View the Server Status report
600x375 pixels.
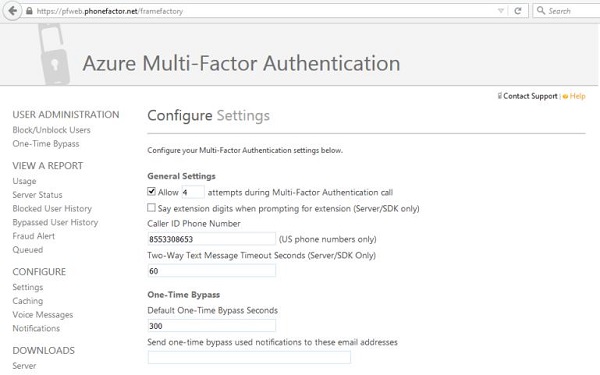(37, 195)
